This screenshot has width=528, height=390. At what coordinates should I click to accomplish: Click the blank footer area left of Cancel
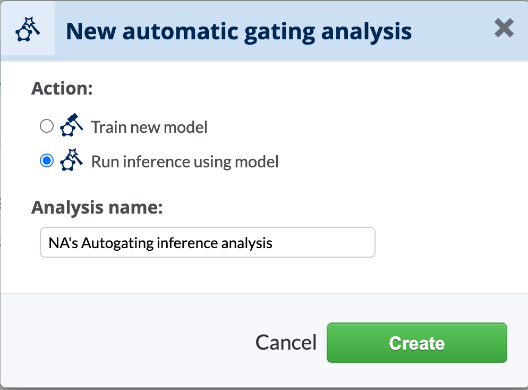tap(128, 343)
